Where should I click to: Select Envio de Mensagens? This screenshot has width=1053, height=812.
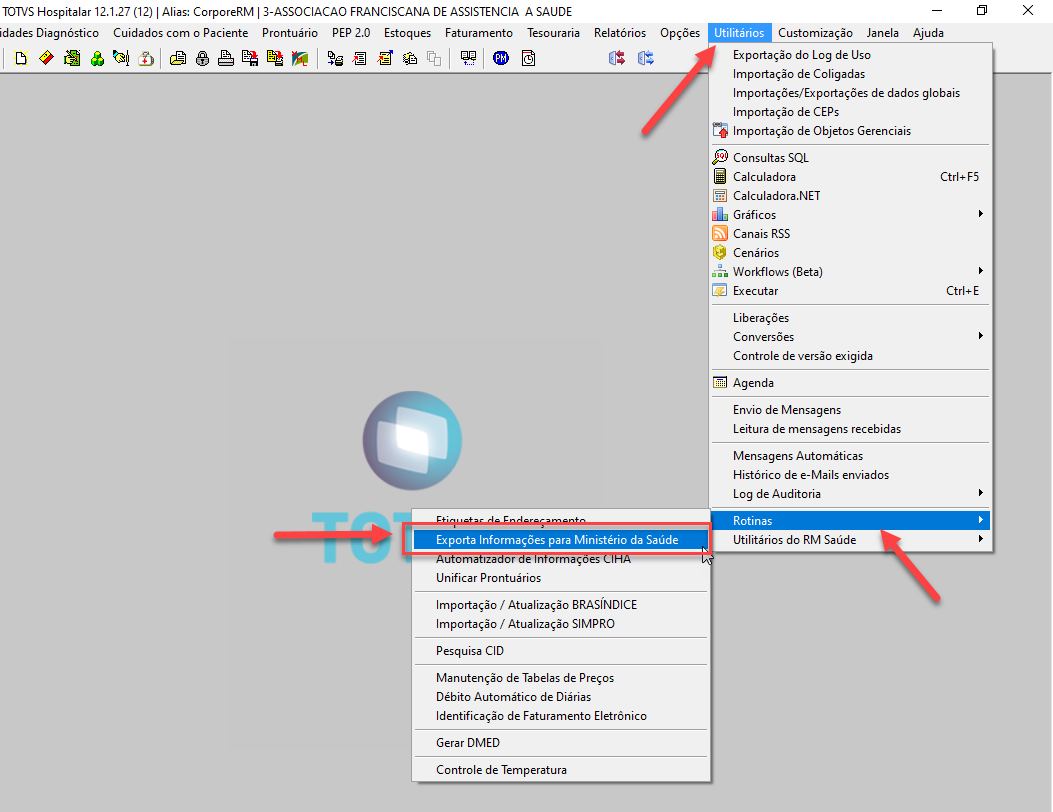tap(850, 410)
